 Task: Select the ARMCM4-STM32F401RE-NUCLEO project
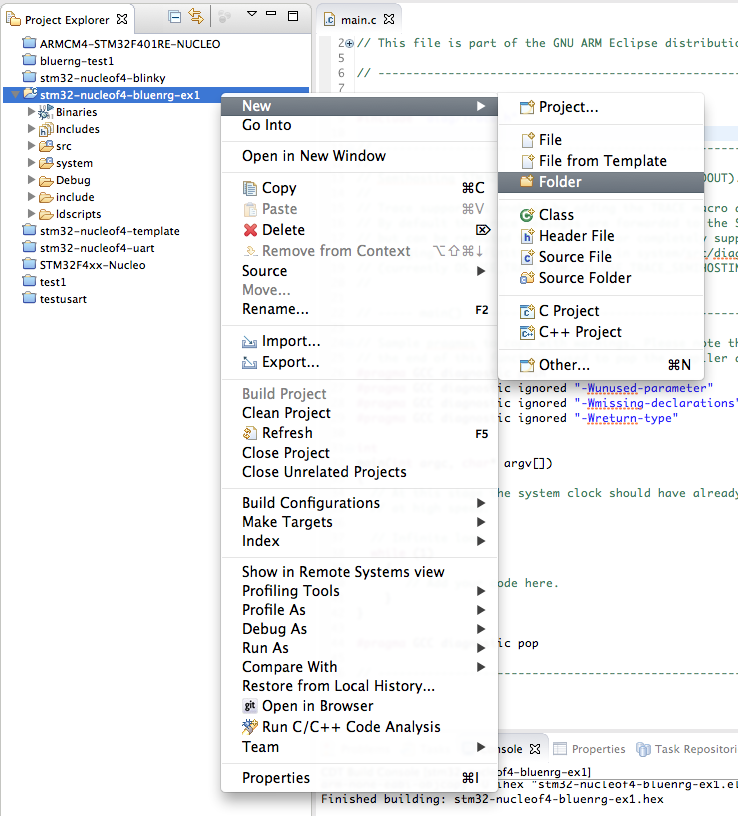click(130, 44)
